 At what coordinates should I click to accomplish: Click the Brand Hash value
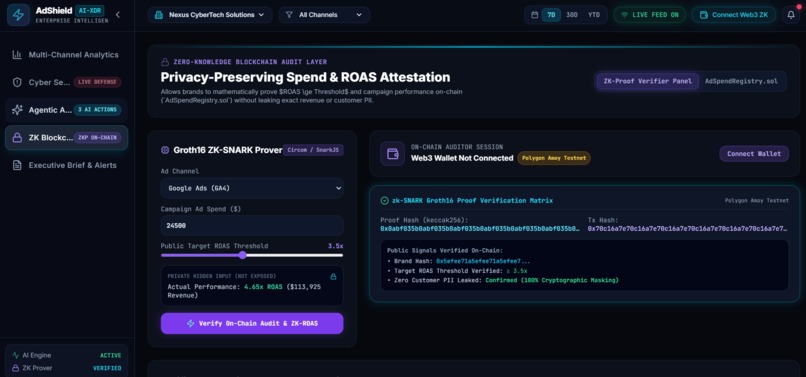(483, 261)
